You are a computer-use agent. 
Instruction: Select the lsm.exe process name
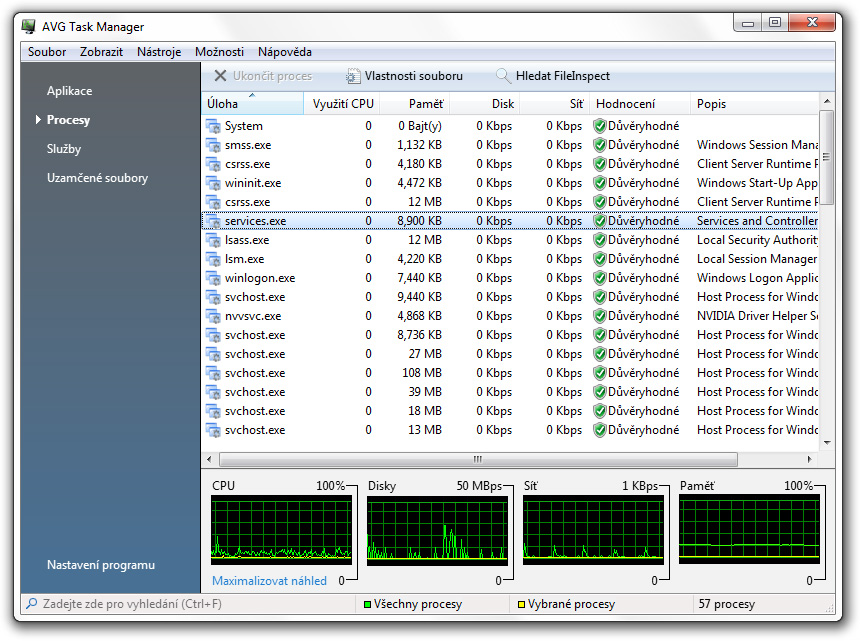point(245,259)
